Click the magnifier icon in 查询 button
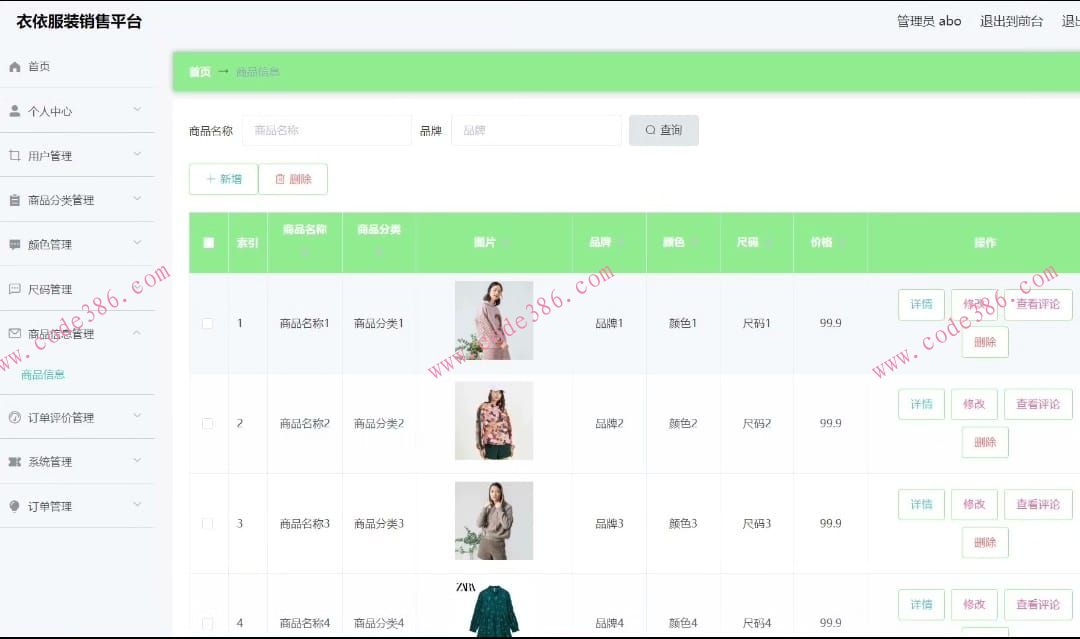Screen dimensions: 1080x639 (x=650, y=130)
